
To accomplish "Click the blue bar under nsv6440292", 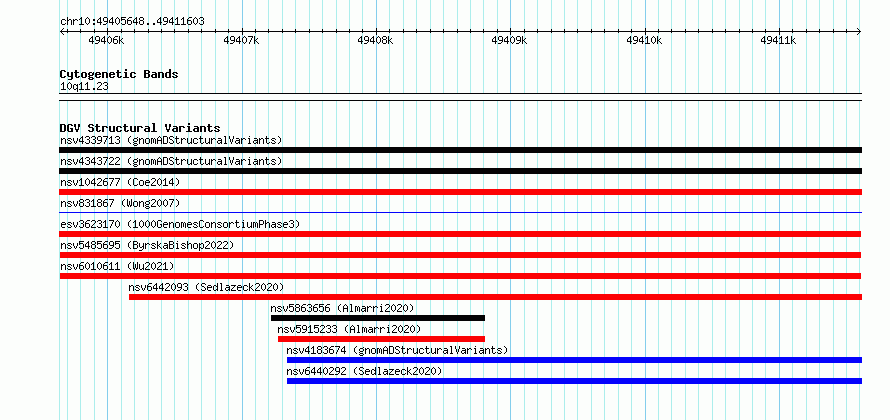I will [574, 381].
